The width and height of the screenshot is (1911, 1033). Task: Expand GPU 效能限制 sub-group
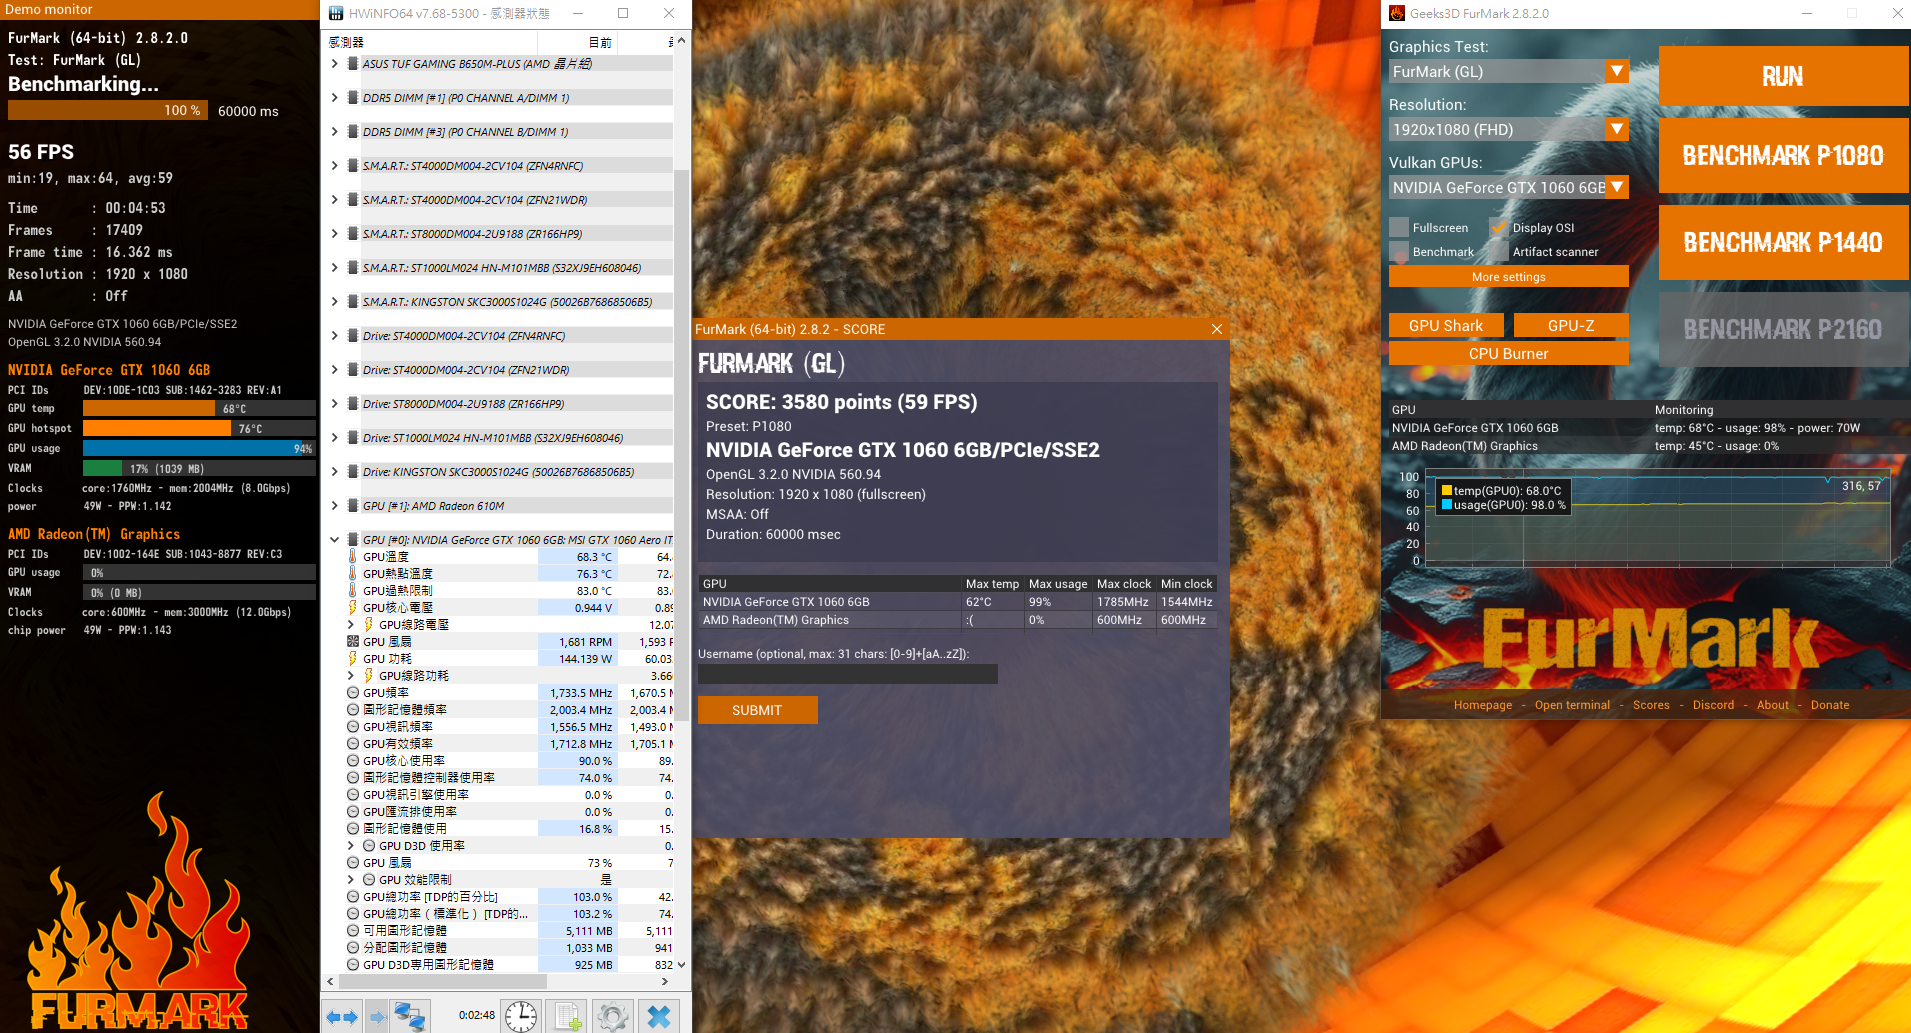(351, 880)
